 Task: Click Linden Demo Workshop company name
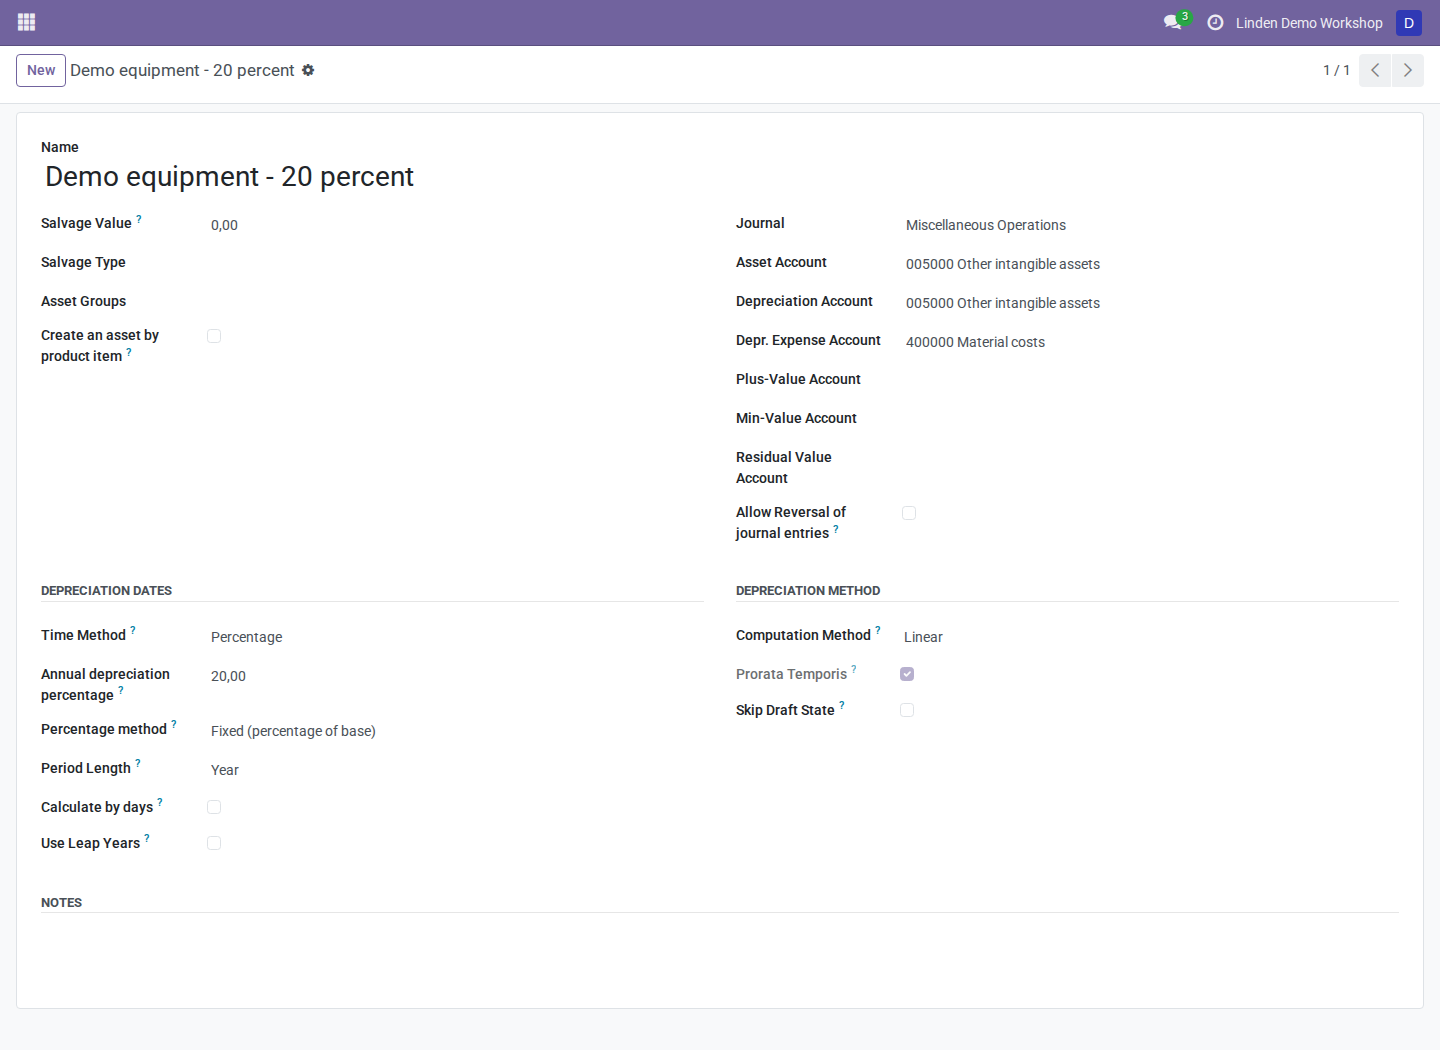click(x=1309, y=22)
